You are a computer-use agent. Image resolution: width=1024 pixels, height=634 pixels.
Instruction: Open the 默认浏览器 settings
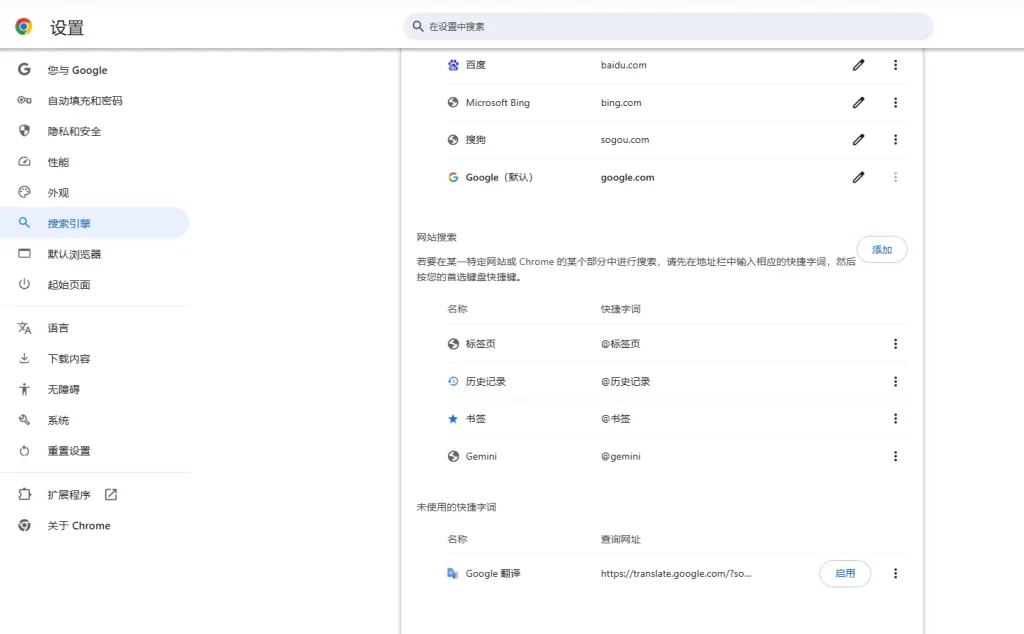(x=95, y=254)
